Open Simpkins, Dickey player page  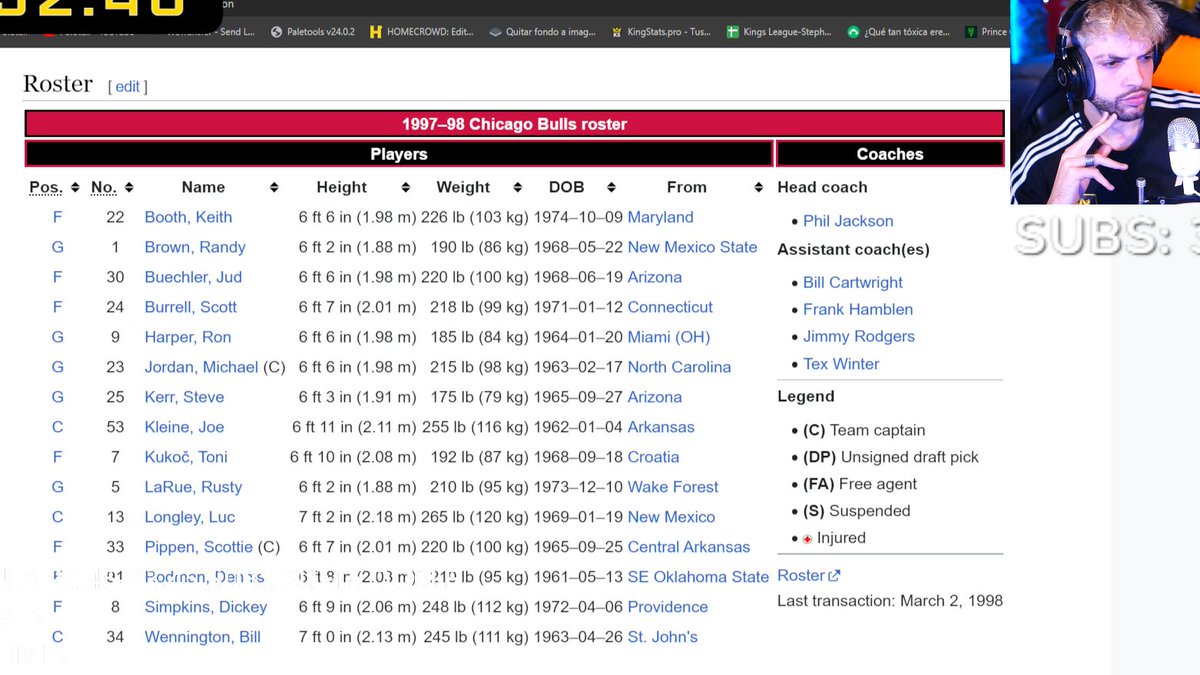pos(206,607)
